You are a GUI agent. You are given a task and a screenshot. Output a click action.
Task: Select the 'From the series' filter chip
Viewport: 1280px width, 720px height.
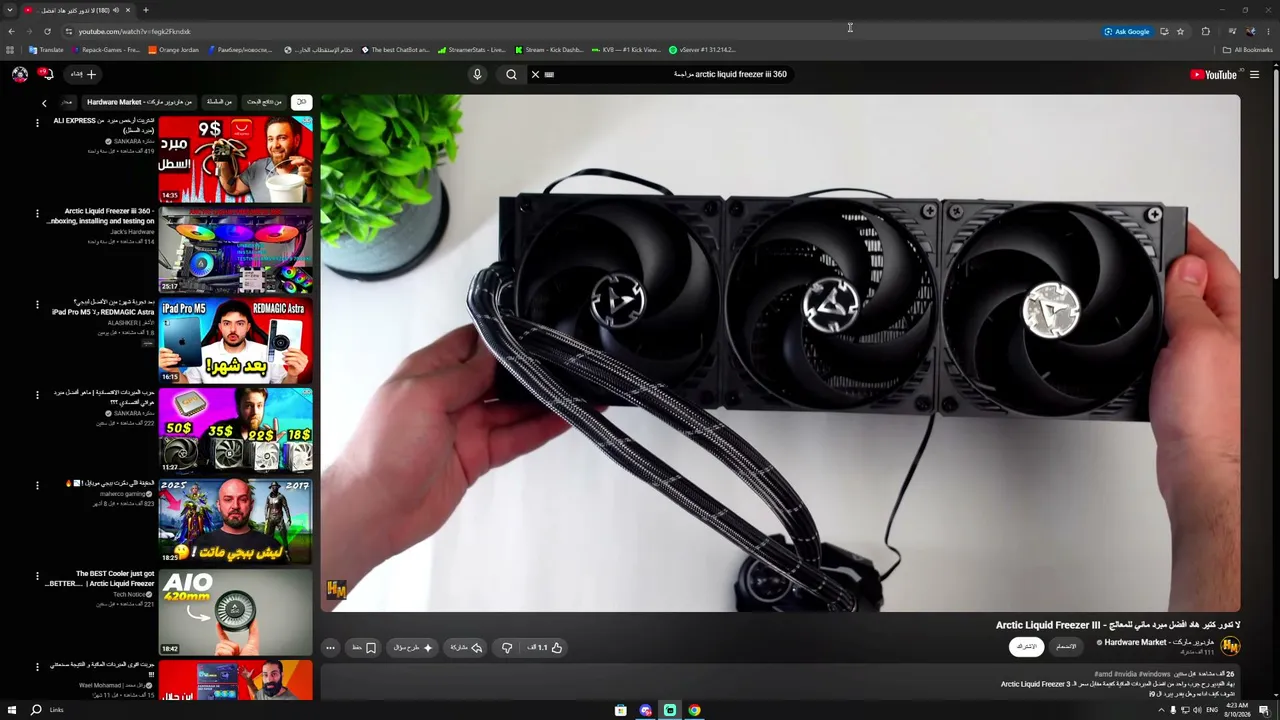(219, 102)
